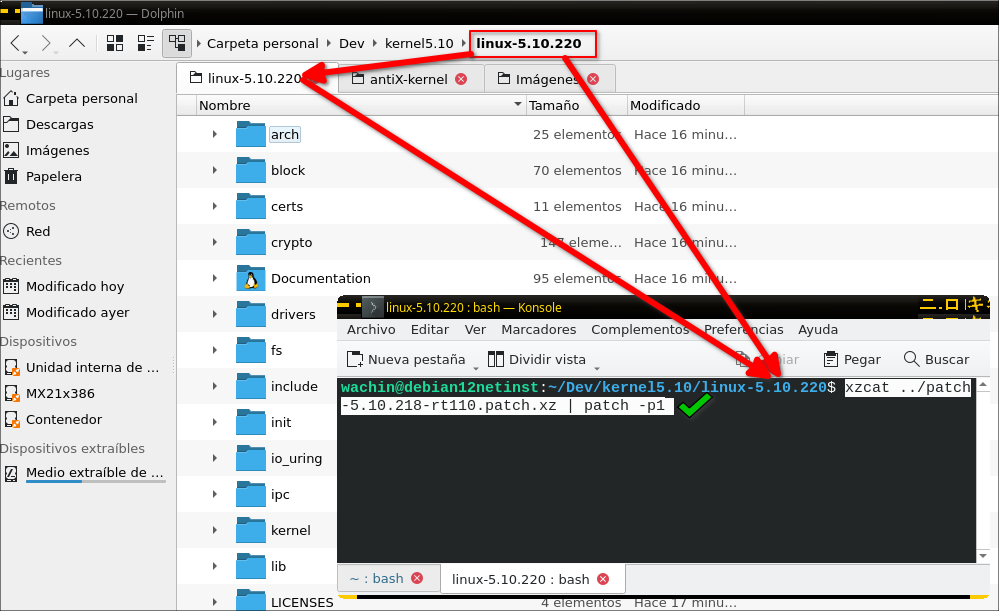Switch to antiX-kernel Dolphin tab

(x=408, y=79)
